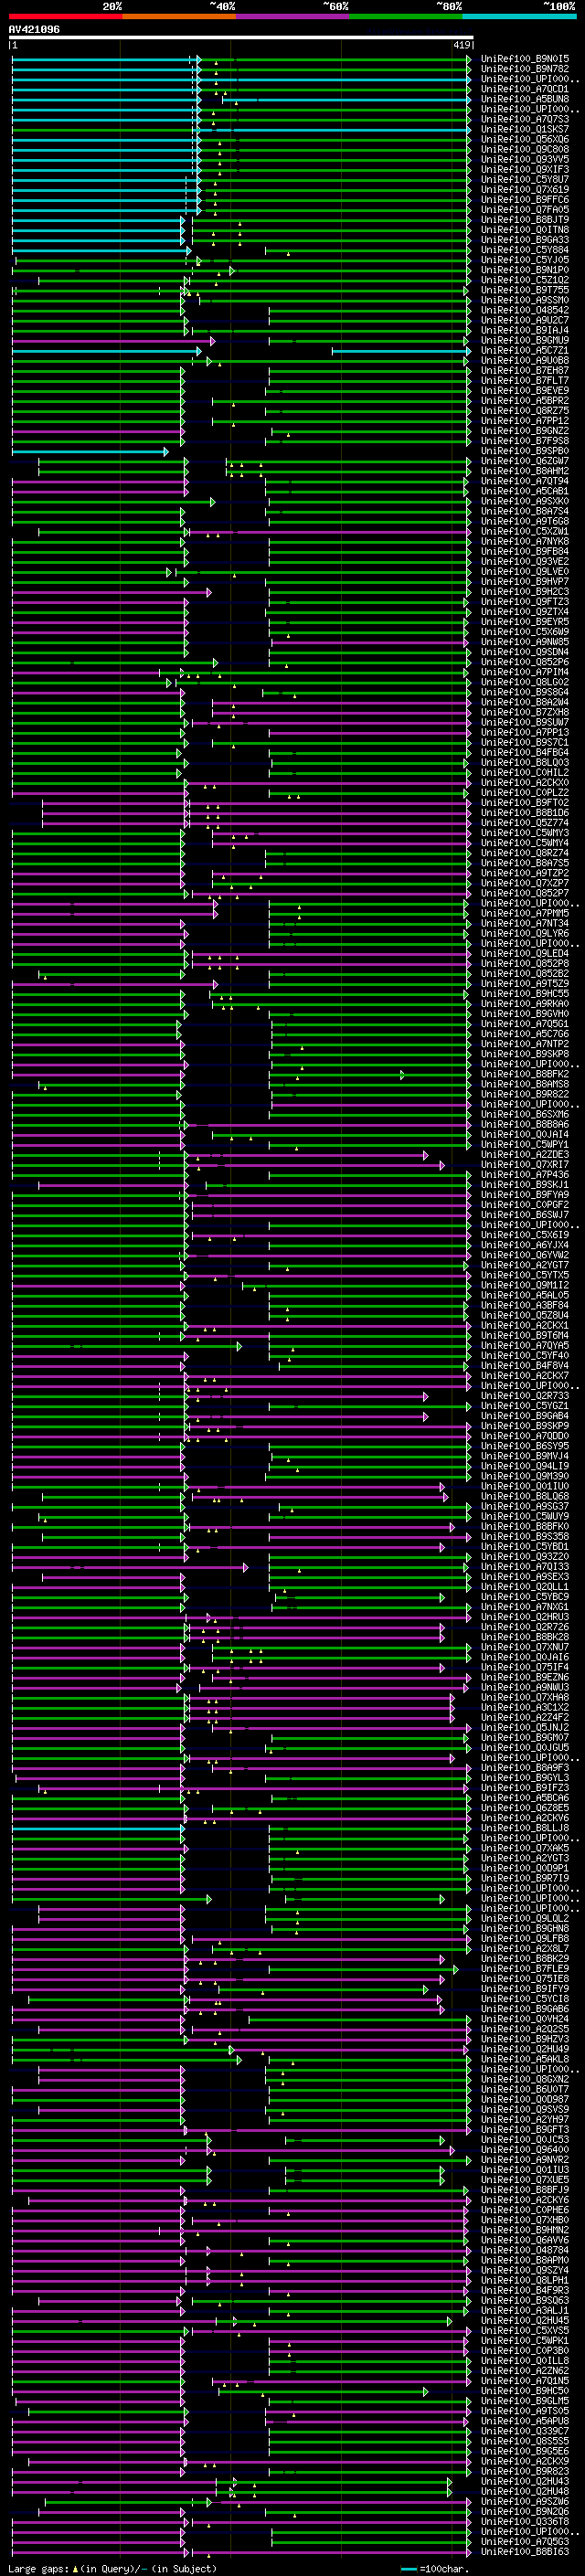This screenshot has height=2576, width=585.
Task: Click hit label UniRef100_A7PMM5
Action: [x=525, y=914]
